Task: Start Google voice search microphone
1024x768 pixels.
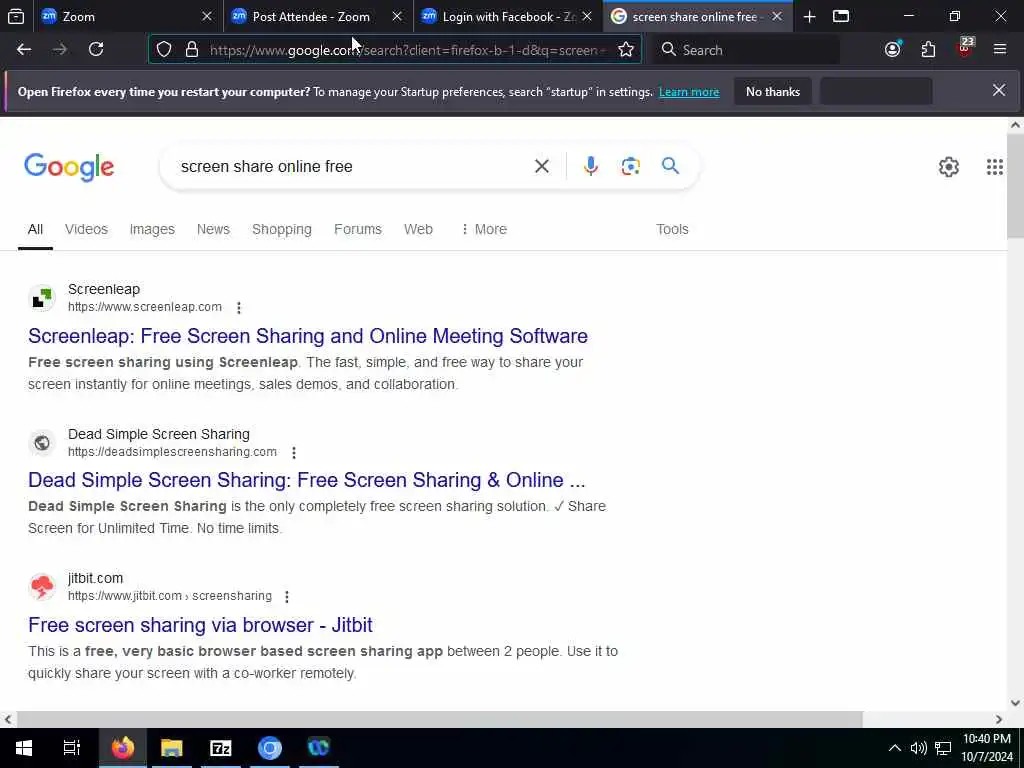Action: [590, 167]
